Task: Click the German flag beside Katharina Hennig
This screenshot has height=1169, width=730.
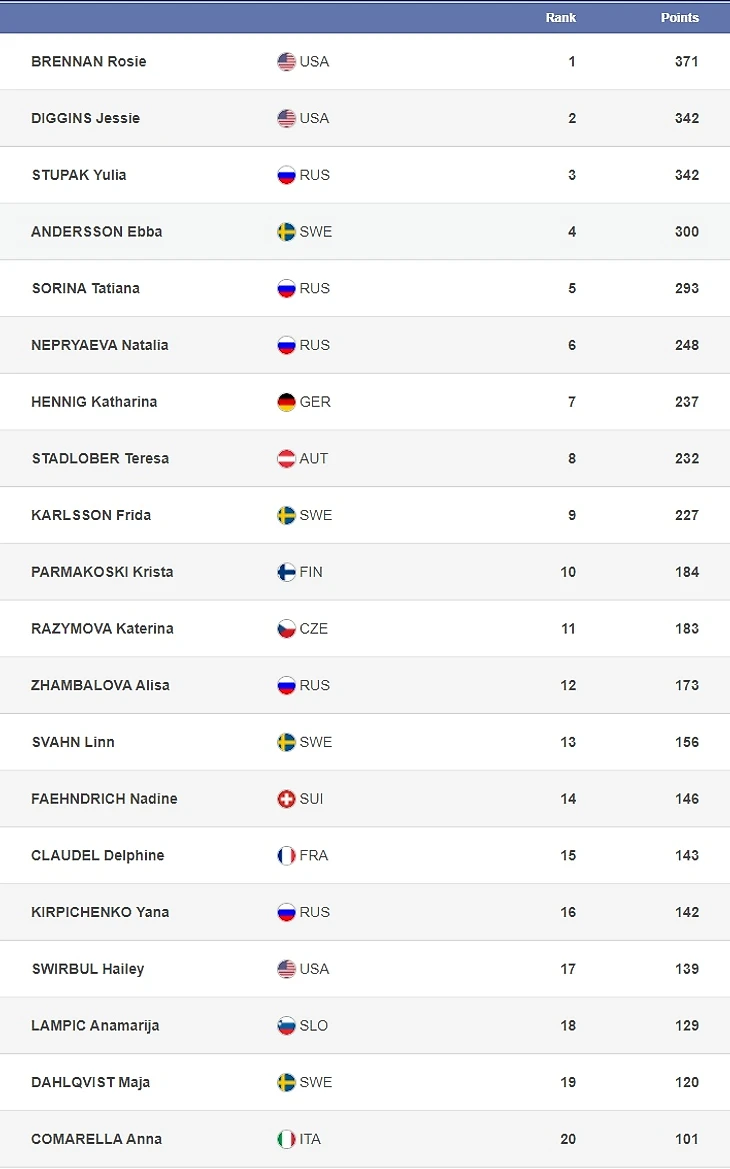Action: pos(286,402)
